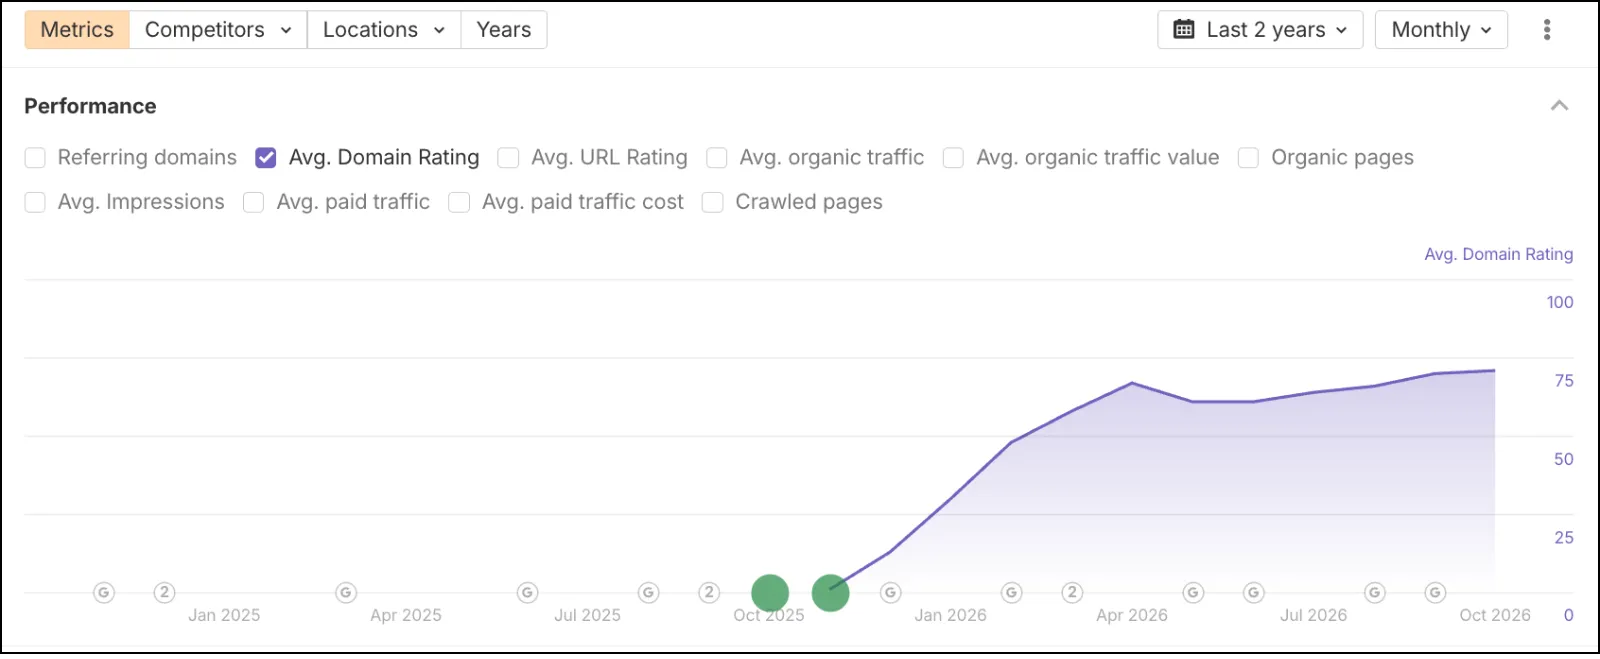Open the Last 2 years date range dropdown
The width and height of the screenshot is (1600, 659).
coord(1260,30)
